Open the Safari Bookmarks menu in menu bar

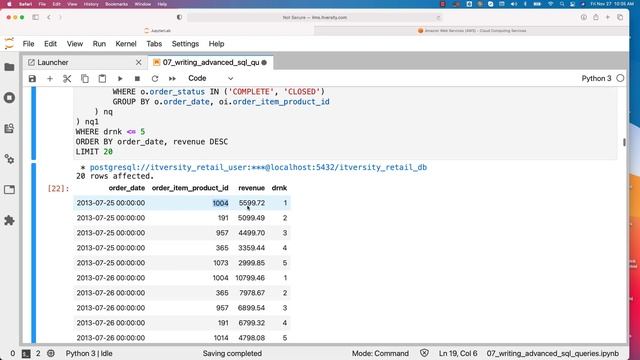pos(116,4)
